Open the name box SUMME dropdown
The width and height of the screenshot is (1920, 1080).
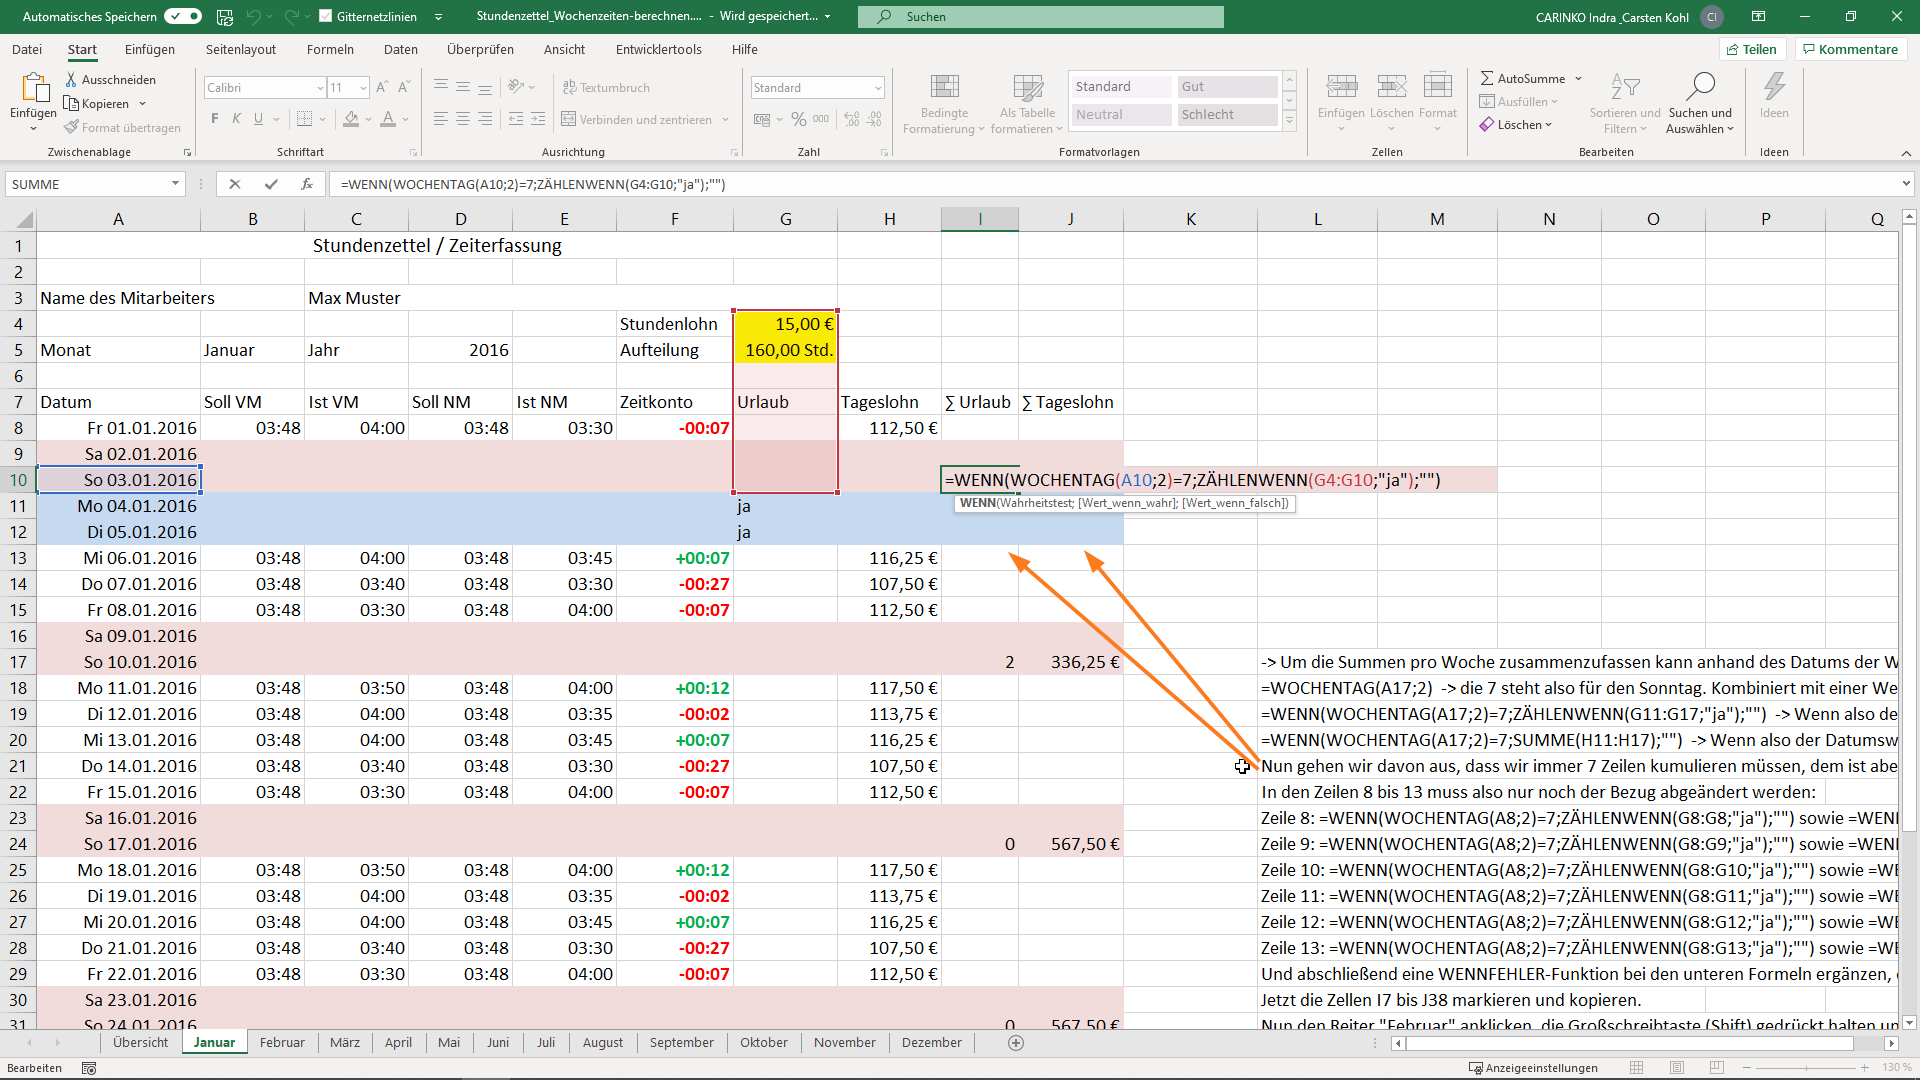coord(175,184)
